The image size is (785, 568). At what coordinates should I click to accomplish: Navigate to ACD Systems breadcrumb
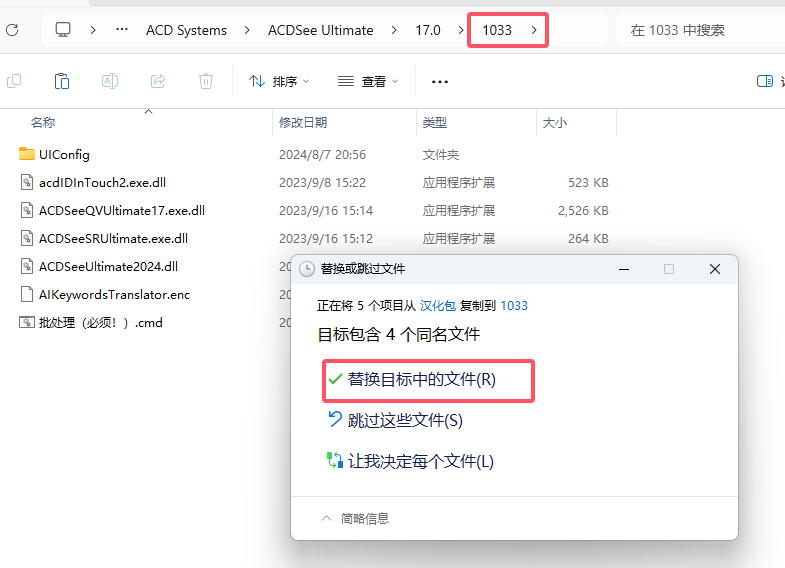(x=186, y=31)
